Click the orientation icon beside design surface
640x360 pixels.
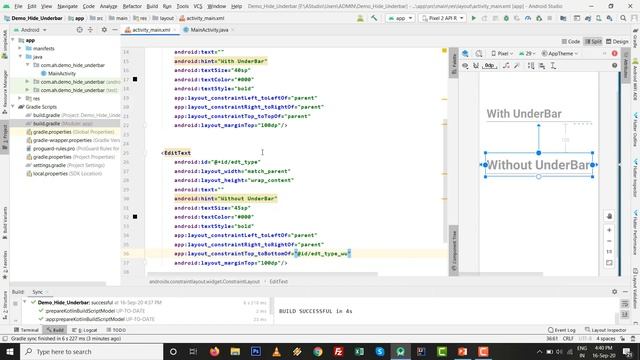[x=479, y=53]
